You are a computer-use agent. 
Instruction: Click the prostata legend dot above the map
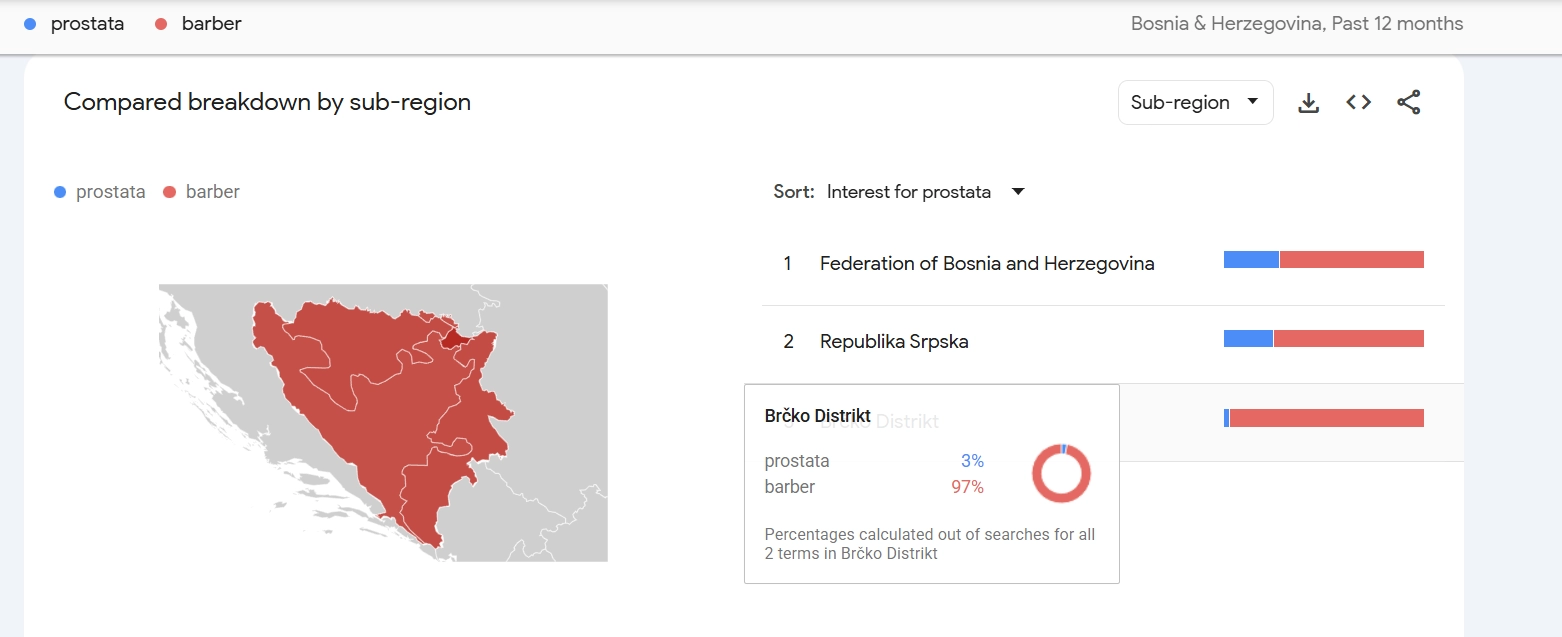click(x=61, y=192)
